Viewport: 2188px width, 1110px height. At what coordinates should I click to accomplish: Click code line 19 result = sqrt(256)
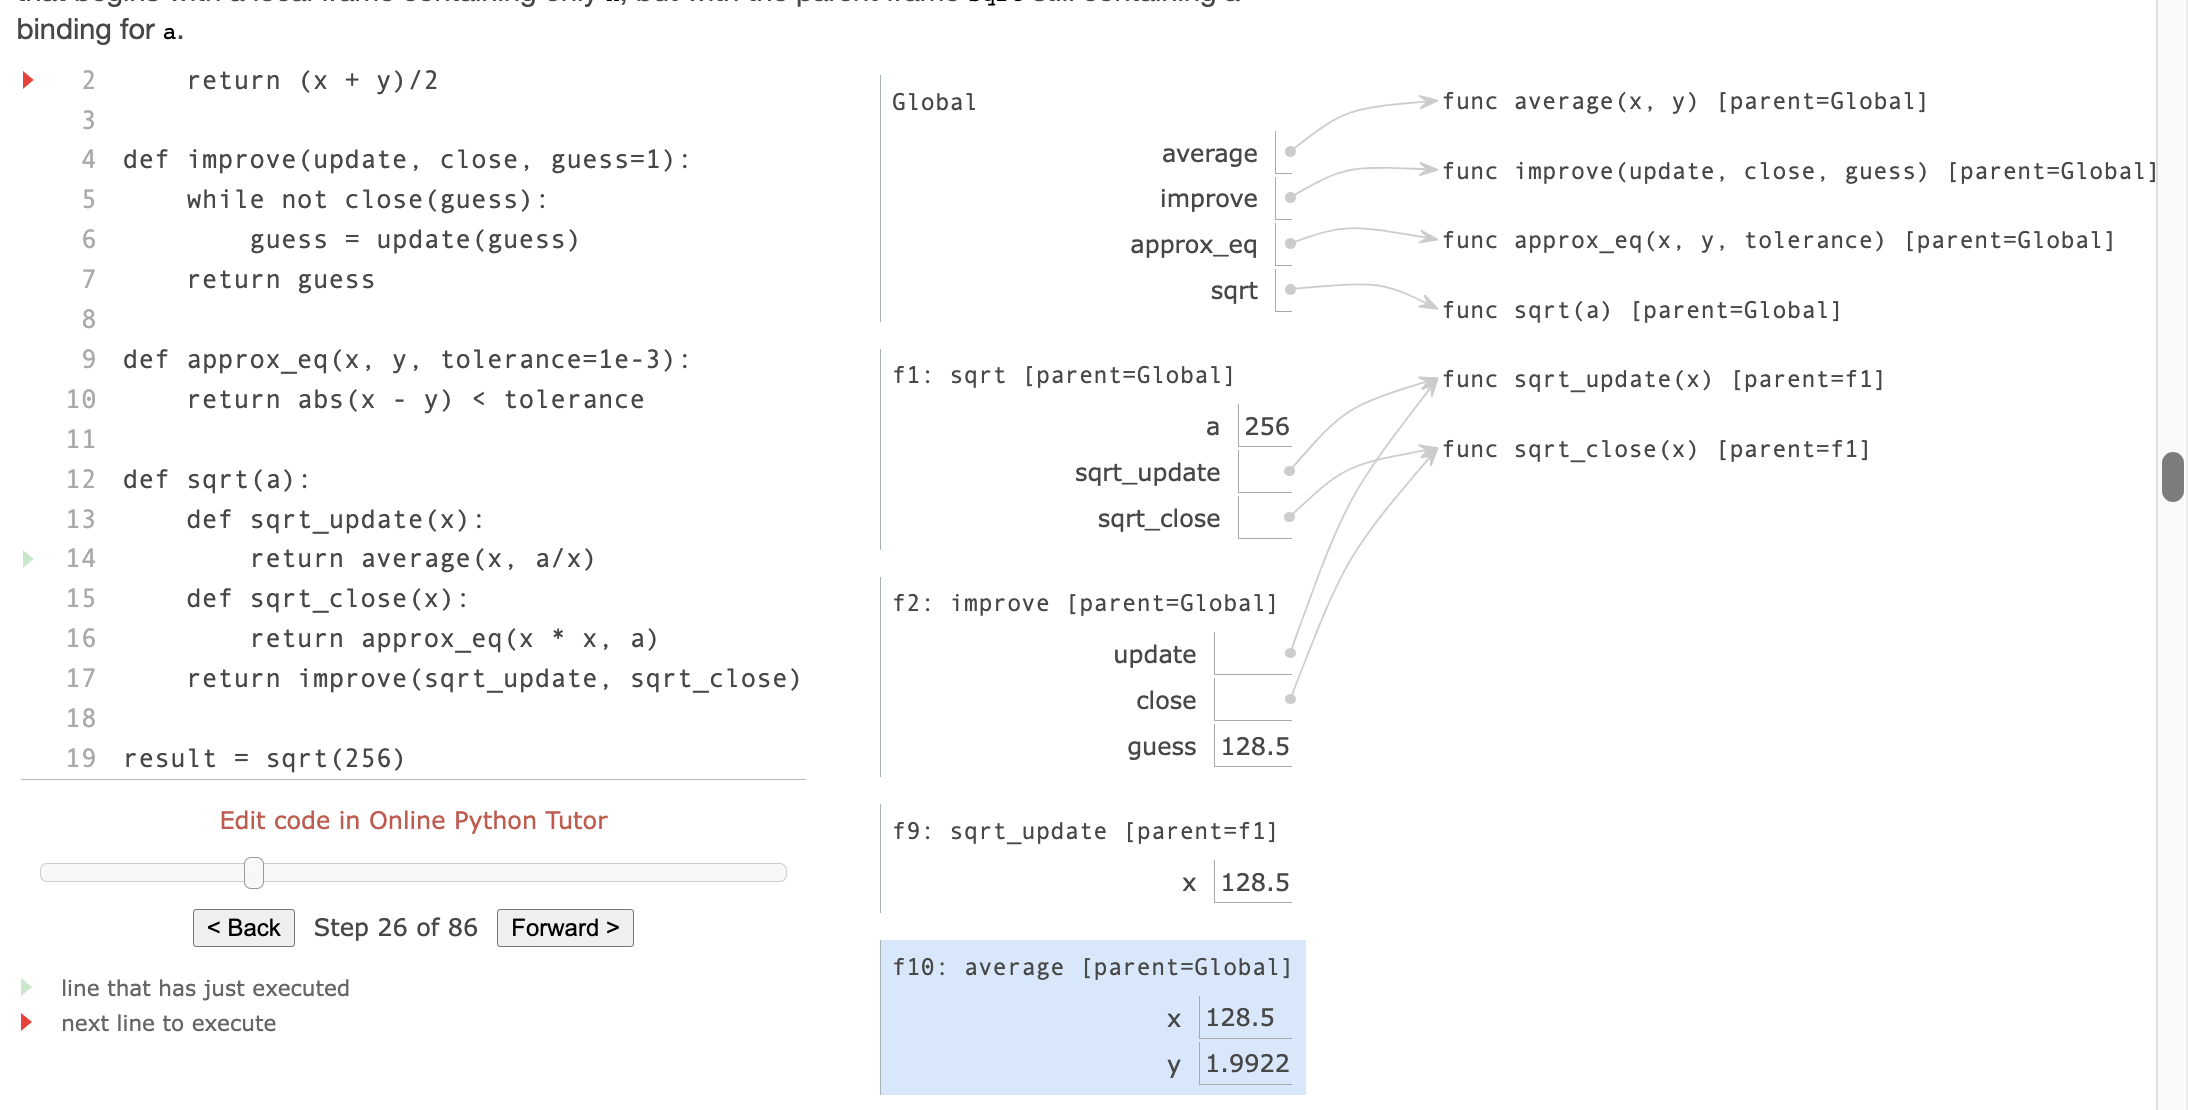coord(264,759)
